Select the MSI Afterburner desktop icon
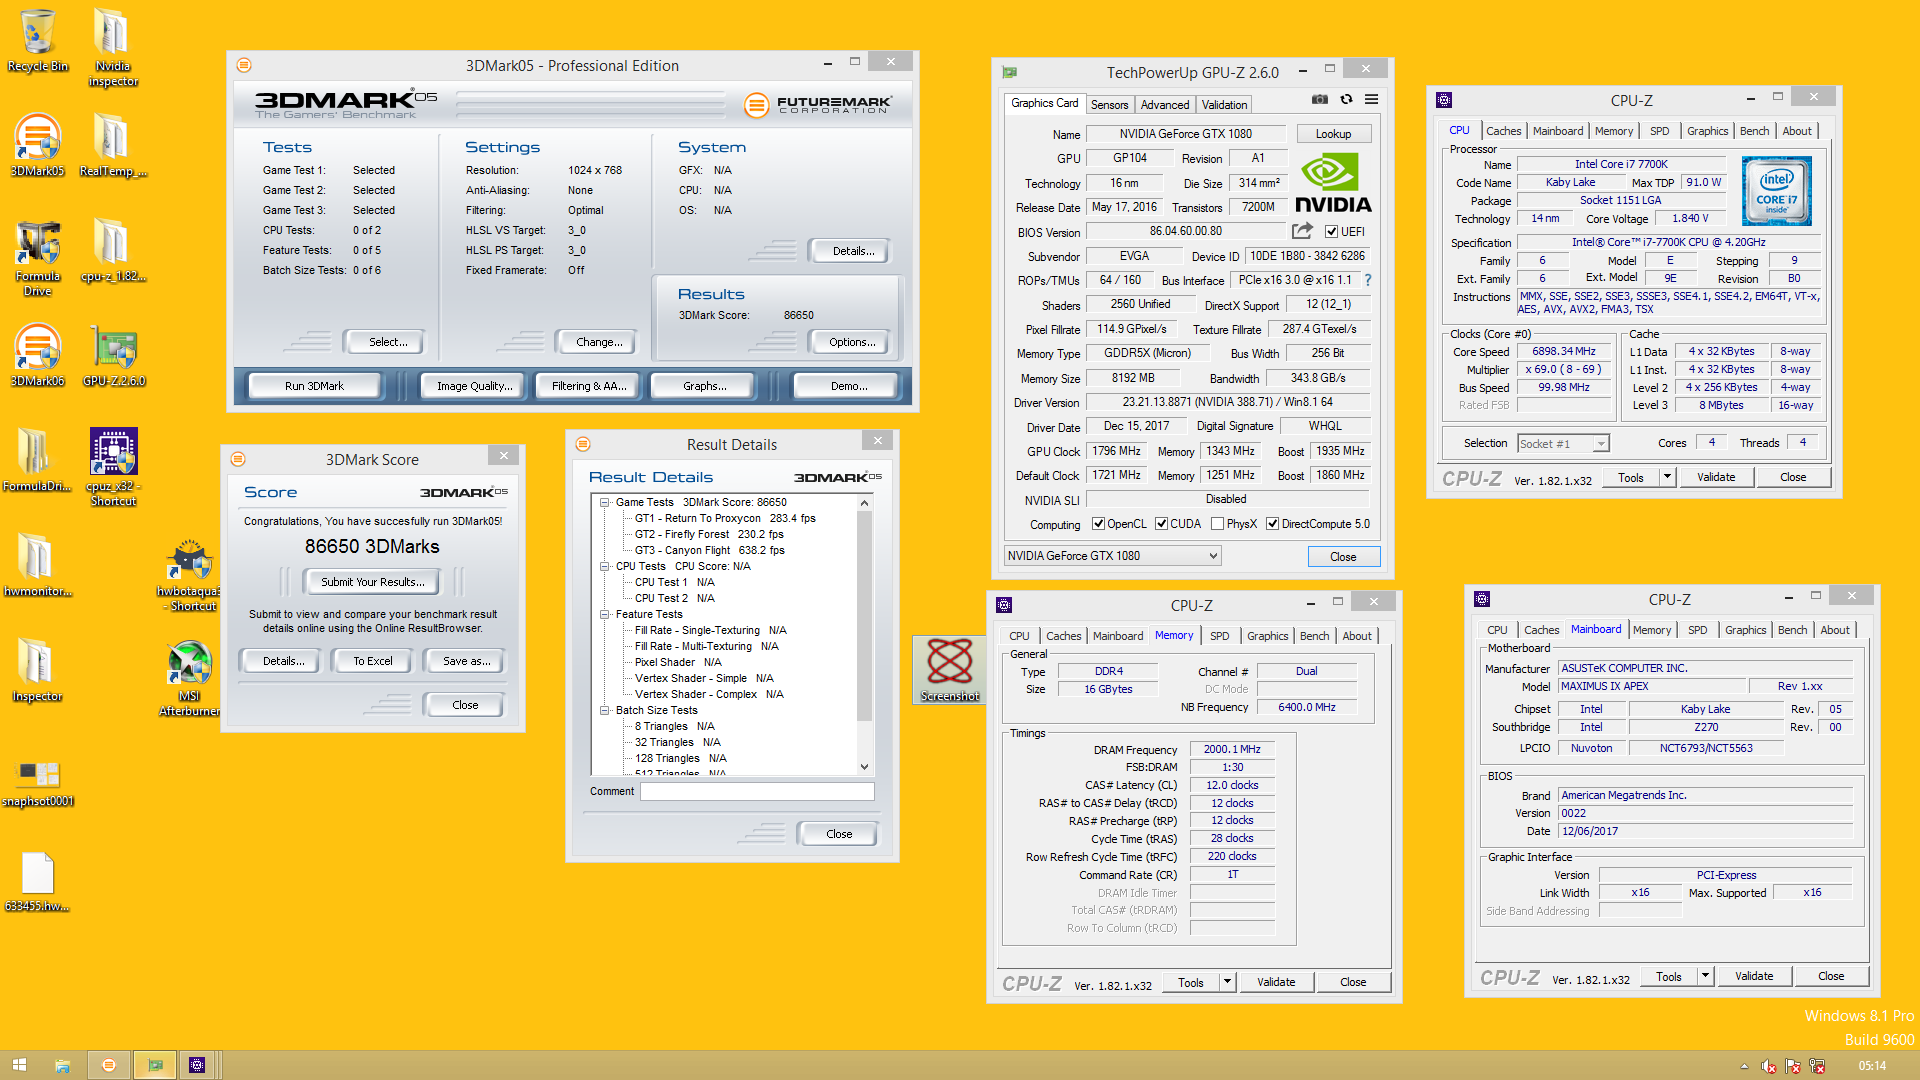This screenshot has width=1920, height=1080. click(189, 680)
